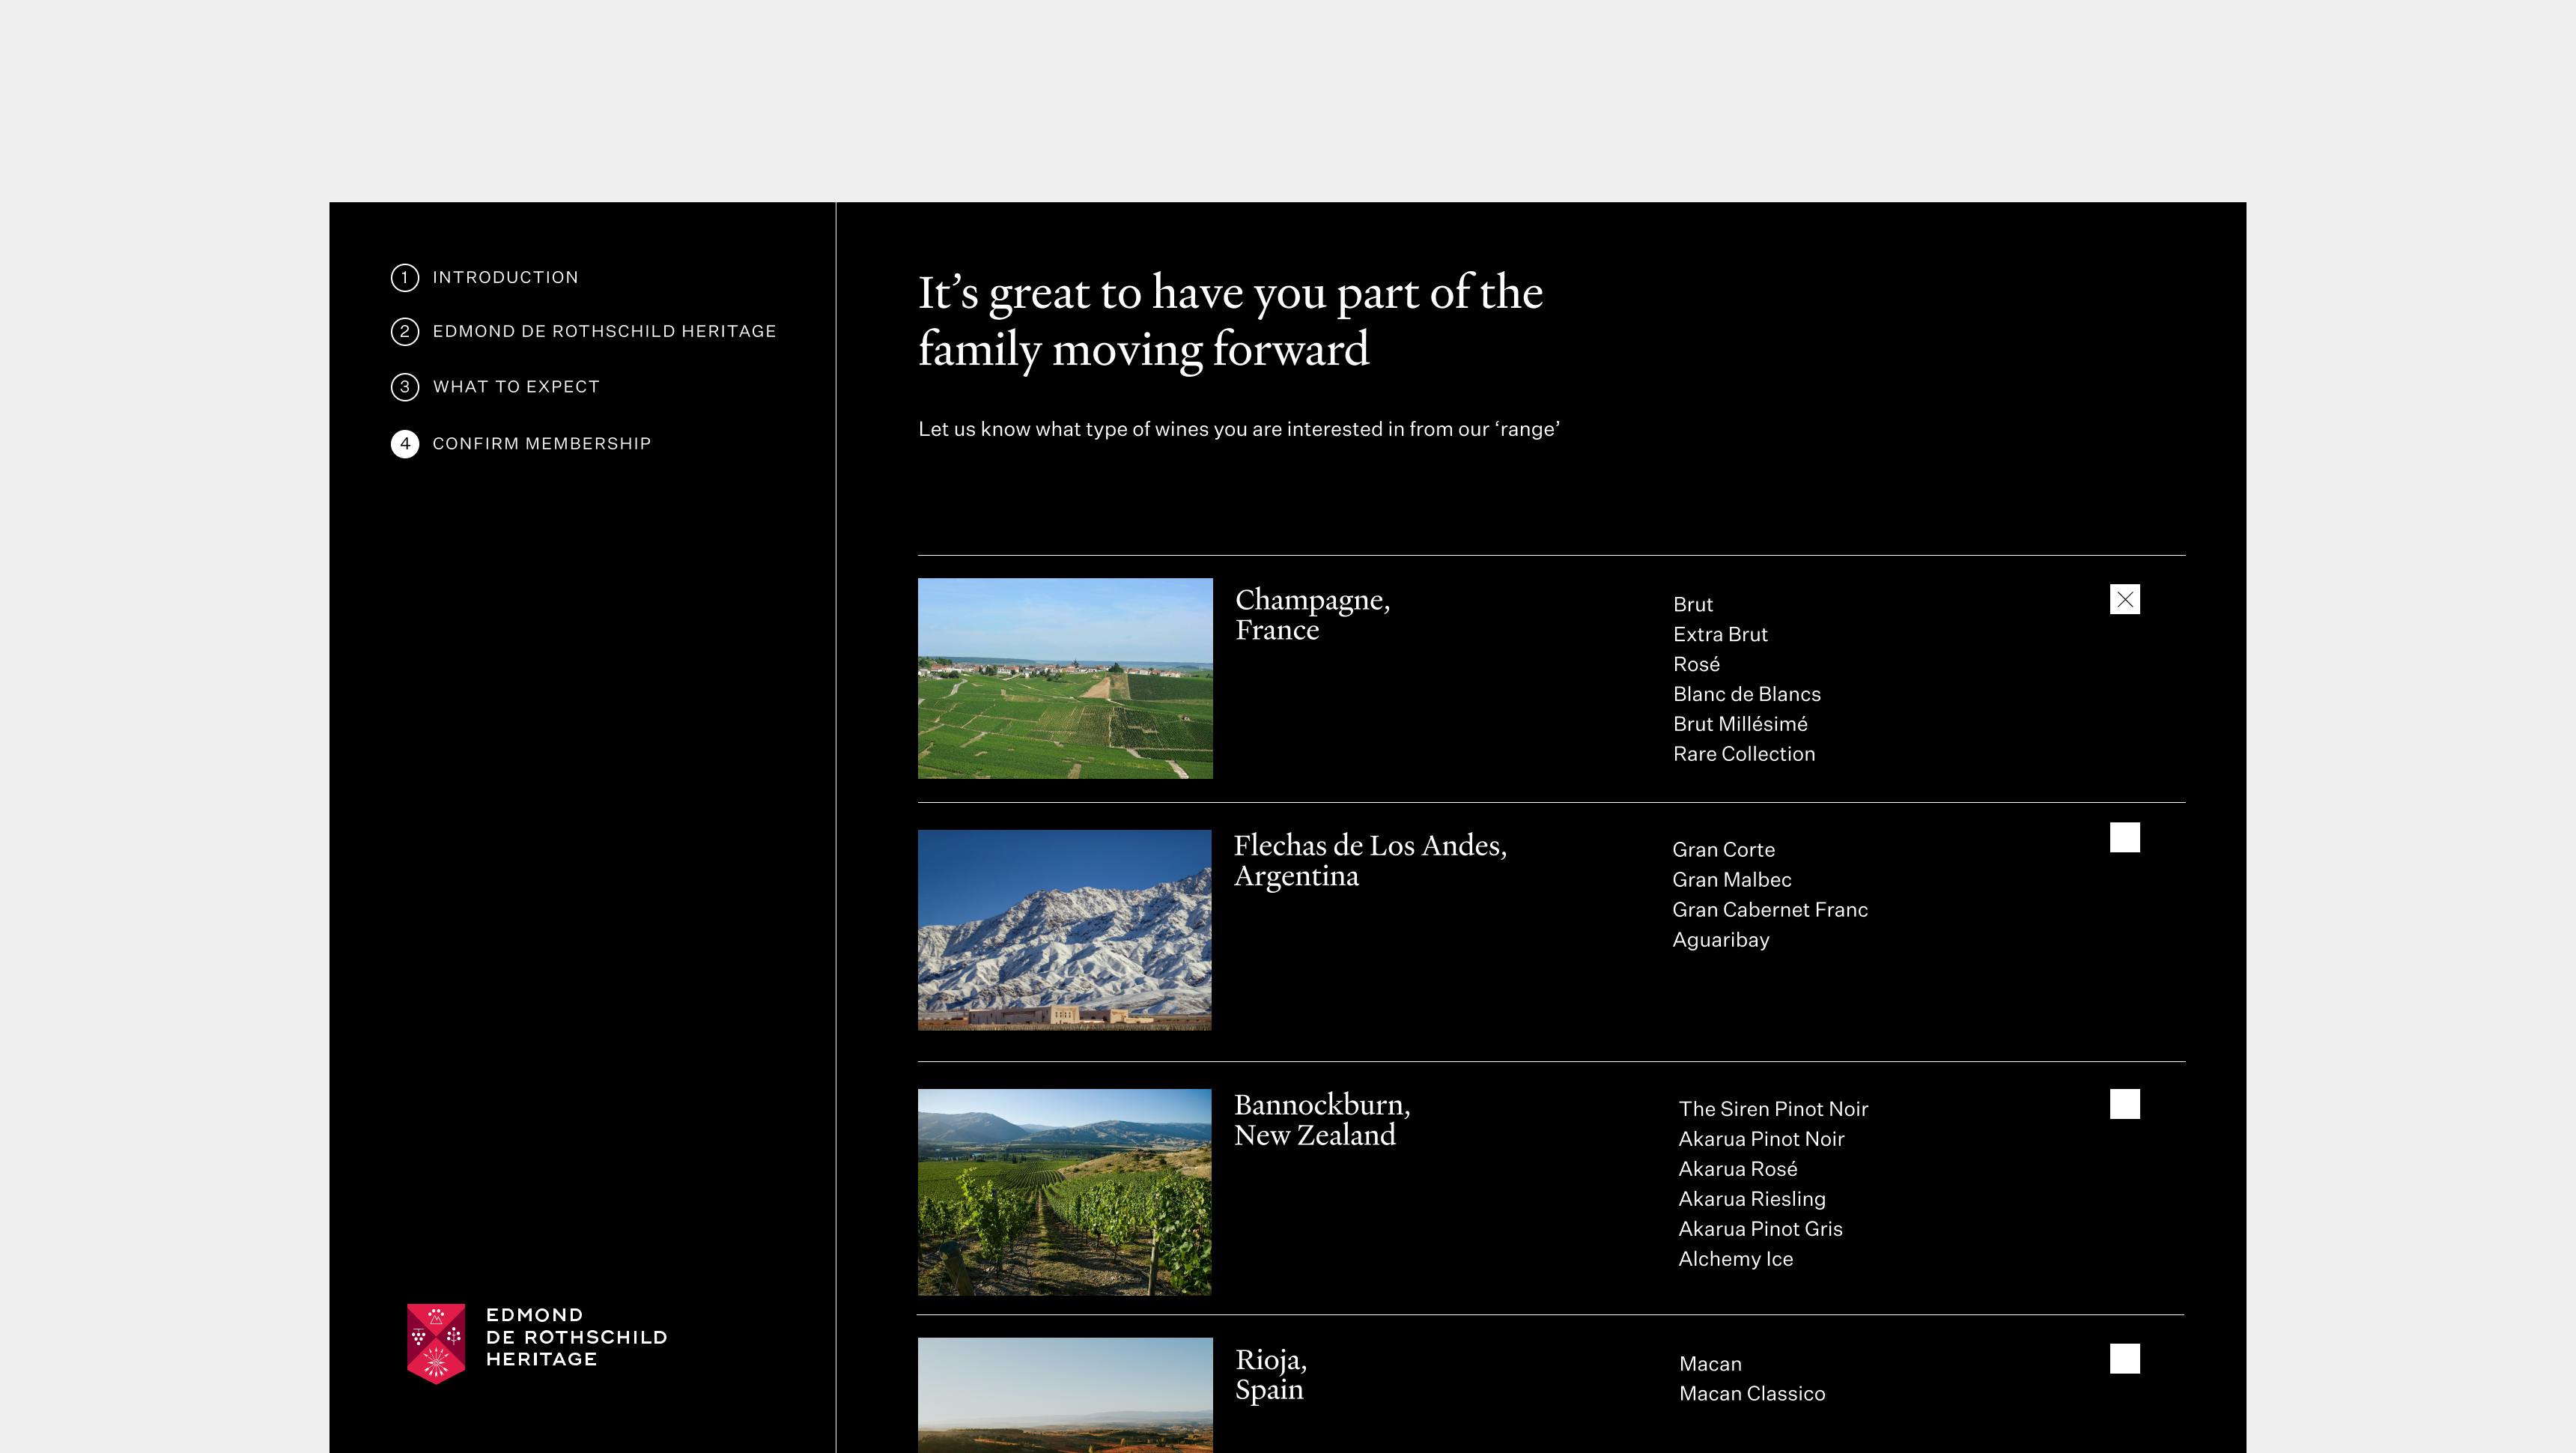The height and width of the screenshot is (1453, 2576).
Task: Click the Akarua Pinot Gris entry
Action: coord(1760,1228)
